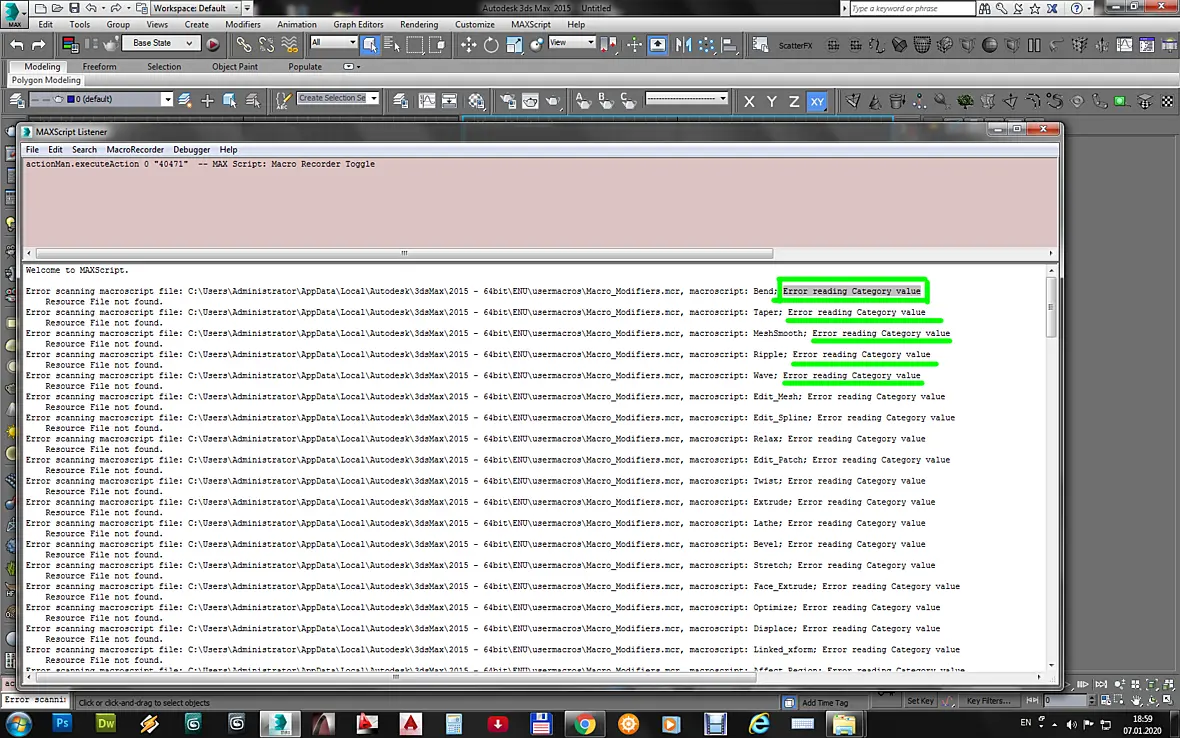Image resolution: width=1180 pixels, height=738 pixels.
Task: Select the Move tool in main toolbar
Action: coord(468,45)
